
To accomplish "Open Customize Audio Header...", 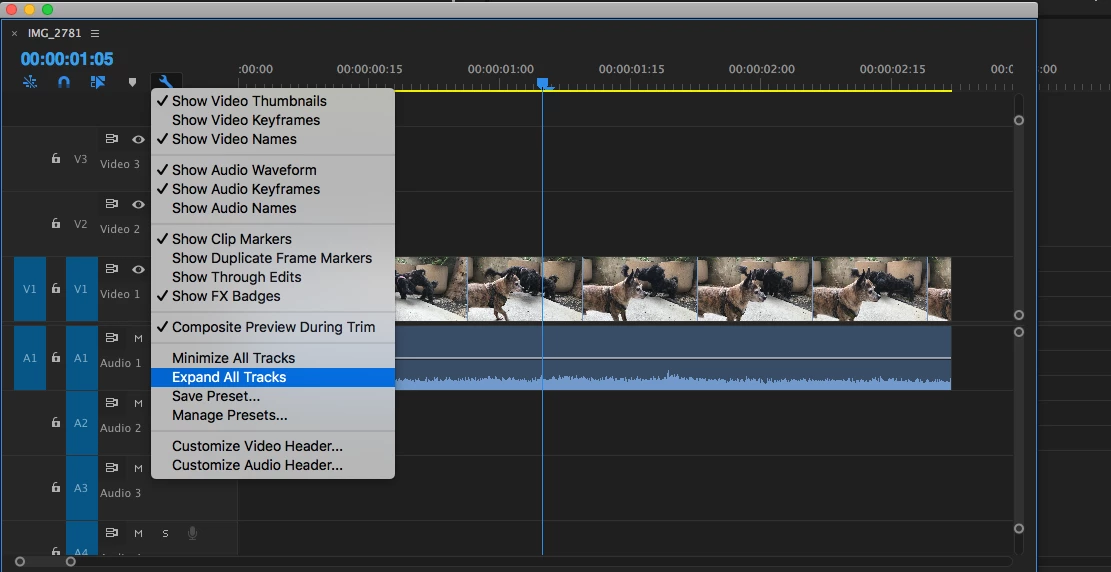I will (x=273, y=466).
